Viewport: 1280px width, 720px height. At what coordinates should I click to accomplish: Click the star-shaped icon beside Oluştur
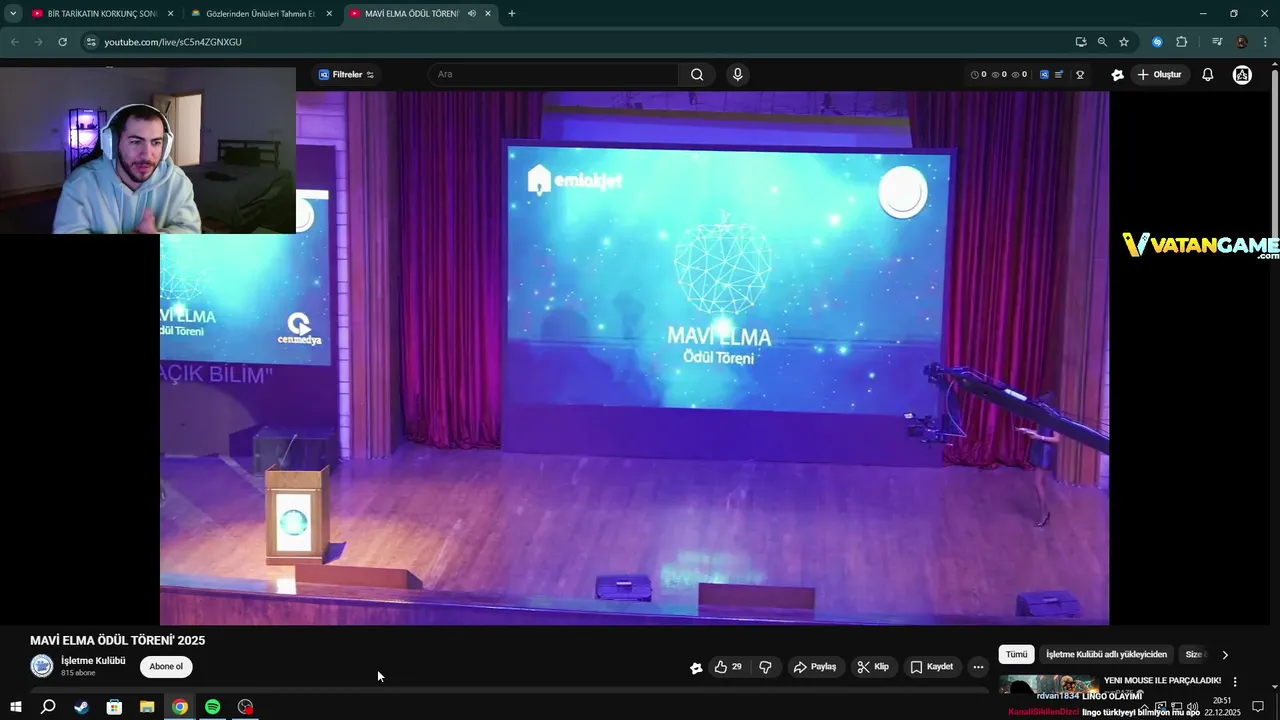click(1118, 75)
